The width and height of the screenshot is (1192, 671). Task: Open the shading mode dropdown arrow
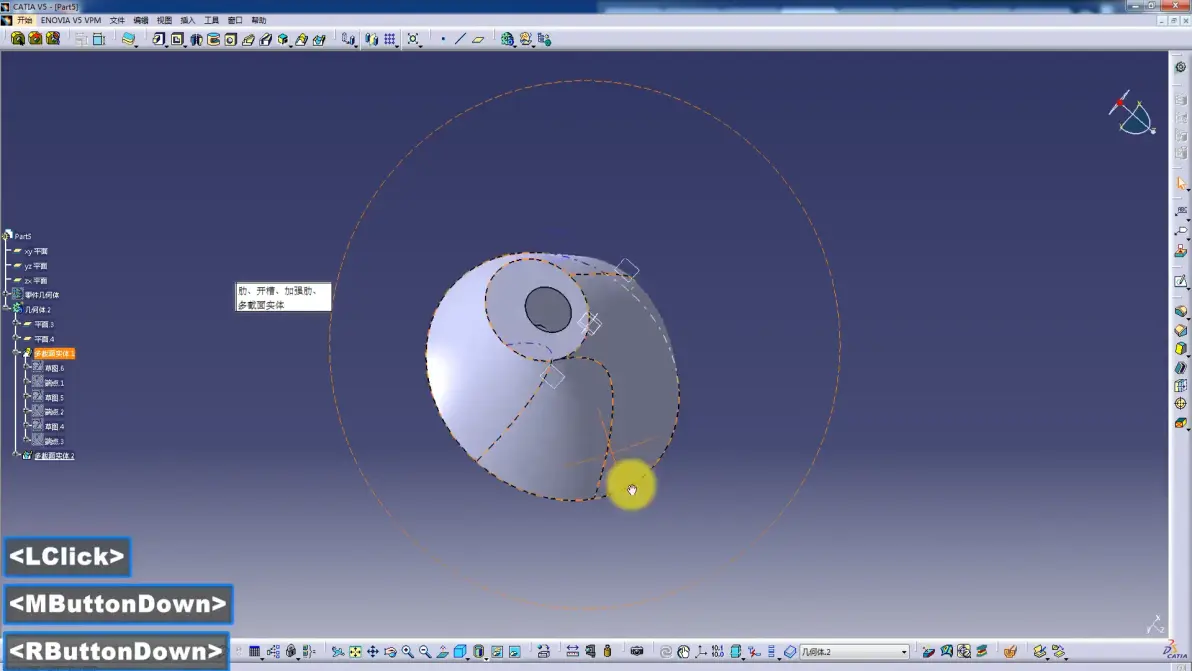(x=487, y=657)
